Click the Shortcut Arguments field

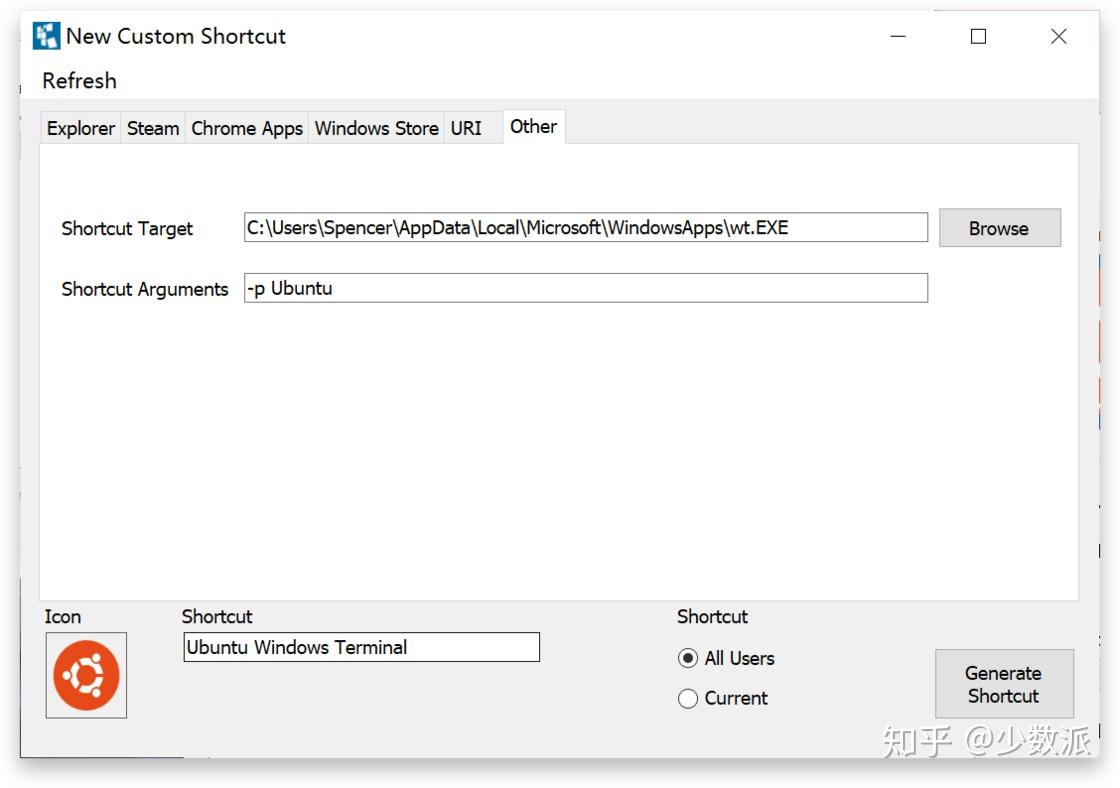click(x=586, y=288)
